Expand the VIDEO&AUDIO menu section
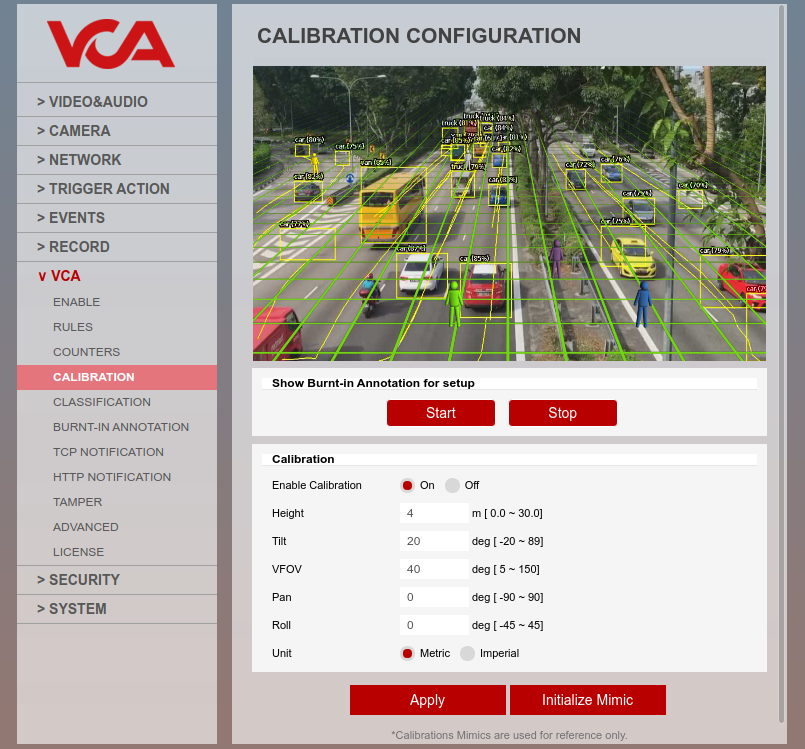This screenshot has width=805, height=749. pos(117,102)
